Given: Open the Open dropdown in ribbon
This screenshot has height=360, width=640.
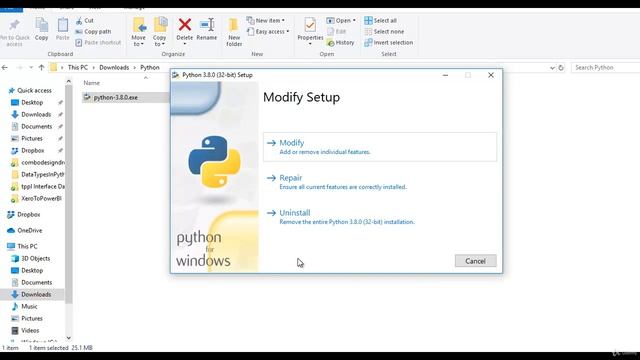Looking at the screenshot, I should 341,20.
